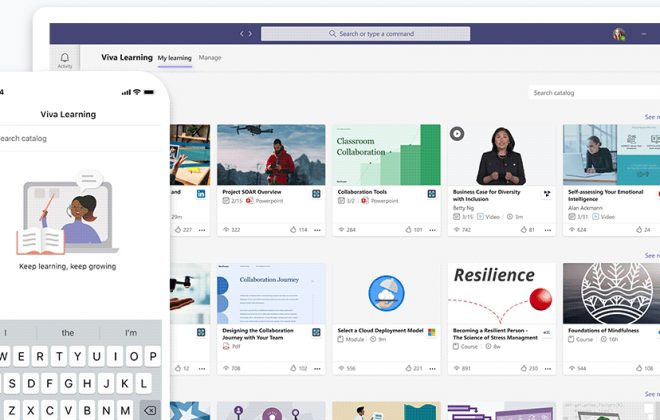Screen dimensions: 660x420
Task: Like the Self-assessing Your Emotional Intelligence card
Action: pyautogui.click(x=639, y=229)
